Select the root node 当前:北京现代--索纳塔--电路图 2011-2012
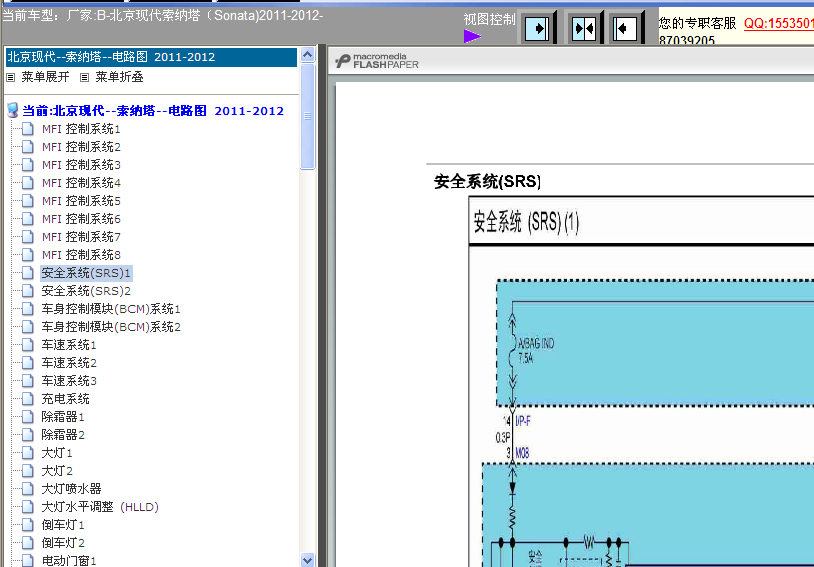This screenshot has height=567, width=814. pyautogui.click(x=153, y=111)
